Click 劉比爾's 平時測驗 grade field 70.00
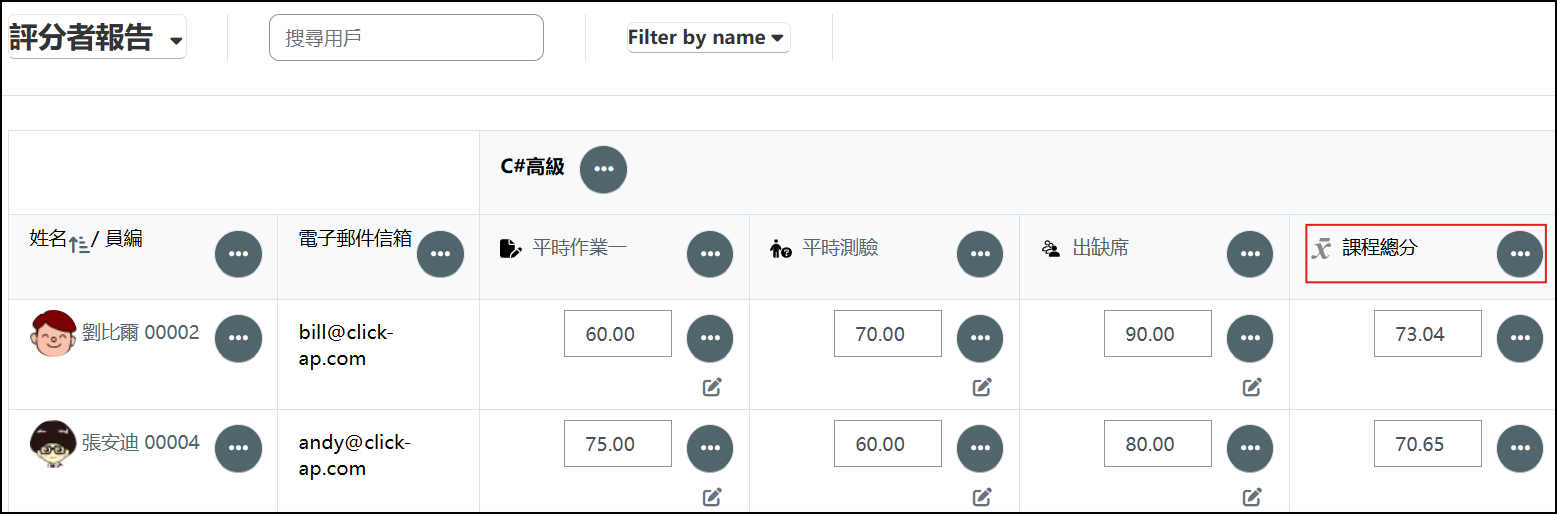The width and height of the screenshot is (1557, 514). [x=888, y=334]
